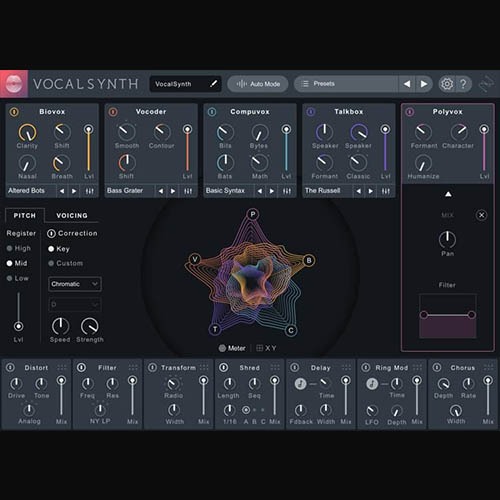Click the Delay Mix slider handle
Viewport: 500px width, 500px height.
346,380
